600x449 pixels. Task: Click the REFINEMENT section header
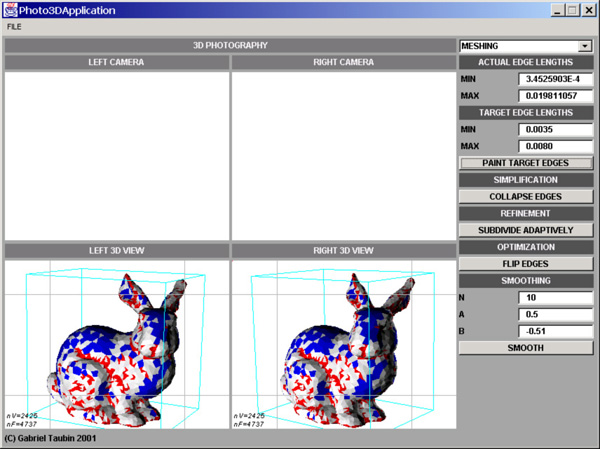click(x=526, y=214)
